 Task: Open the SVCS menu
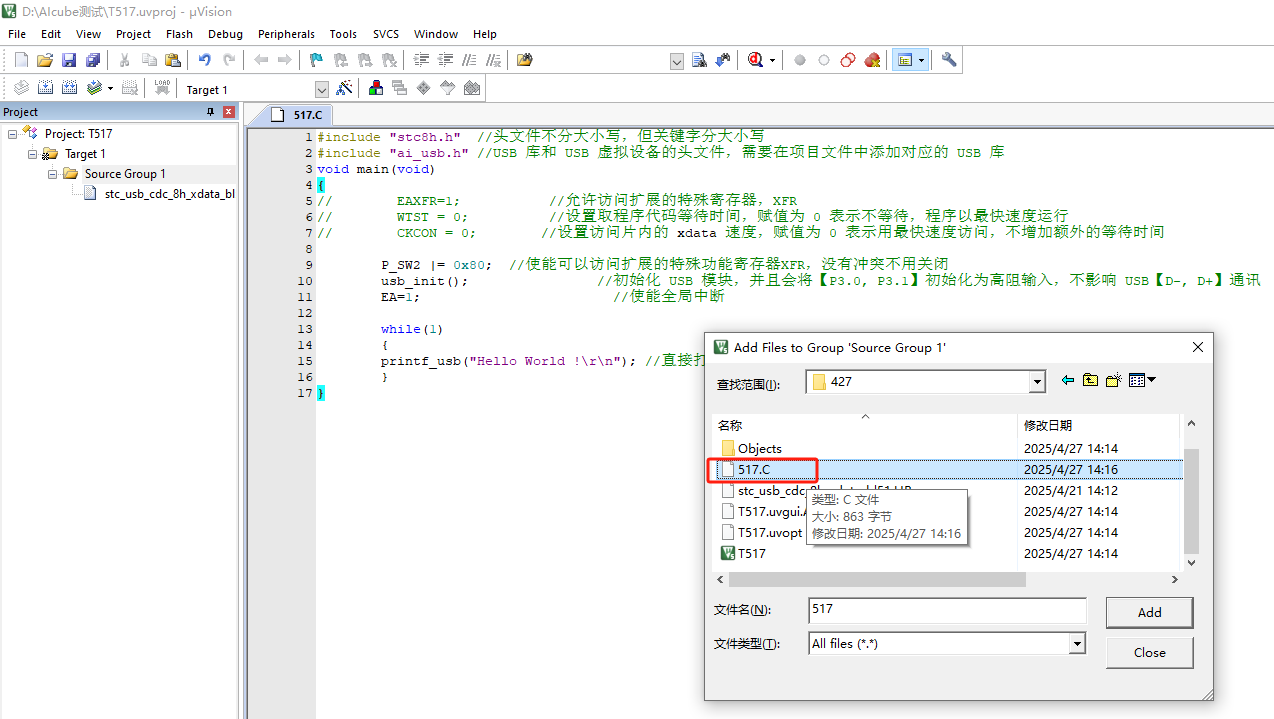tap(386, 33)
